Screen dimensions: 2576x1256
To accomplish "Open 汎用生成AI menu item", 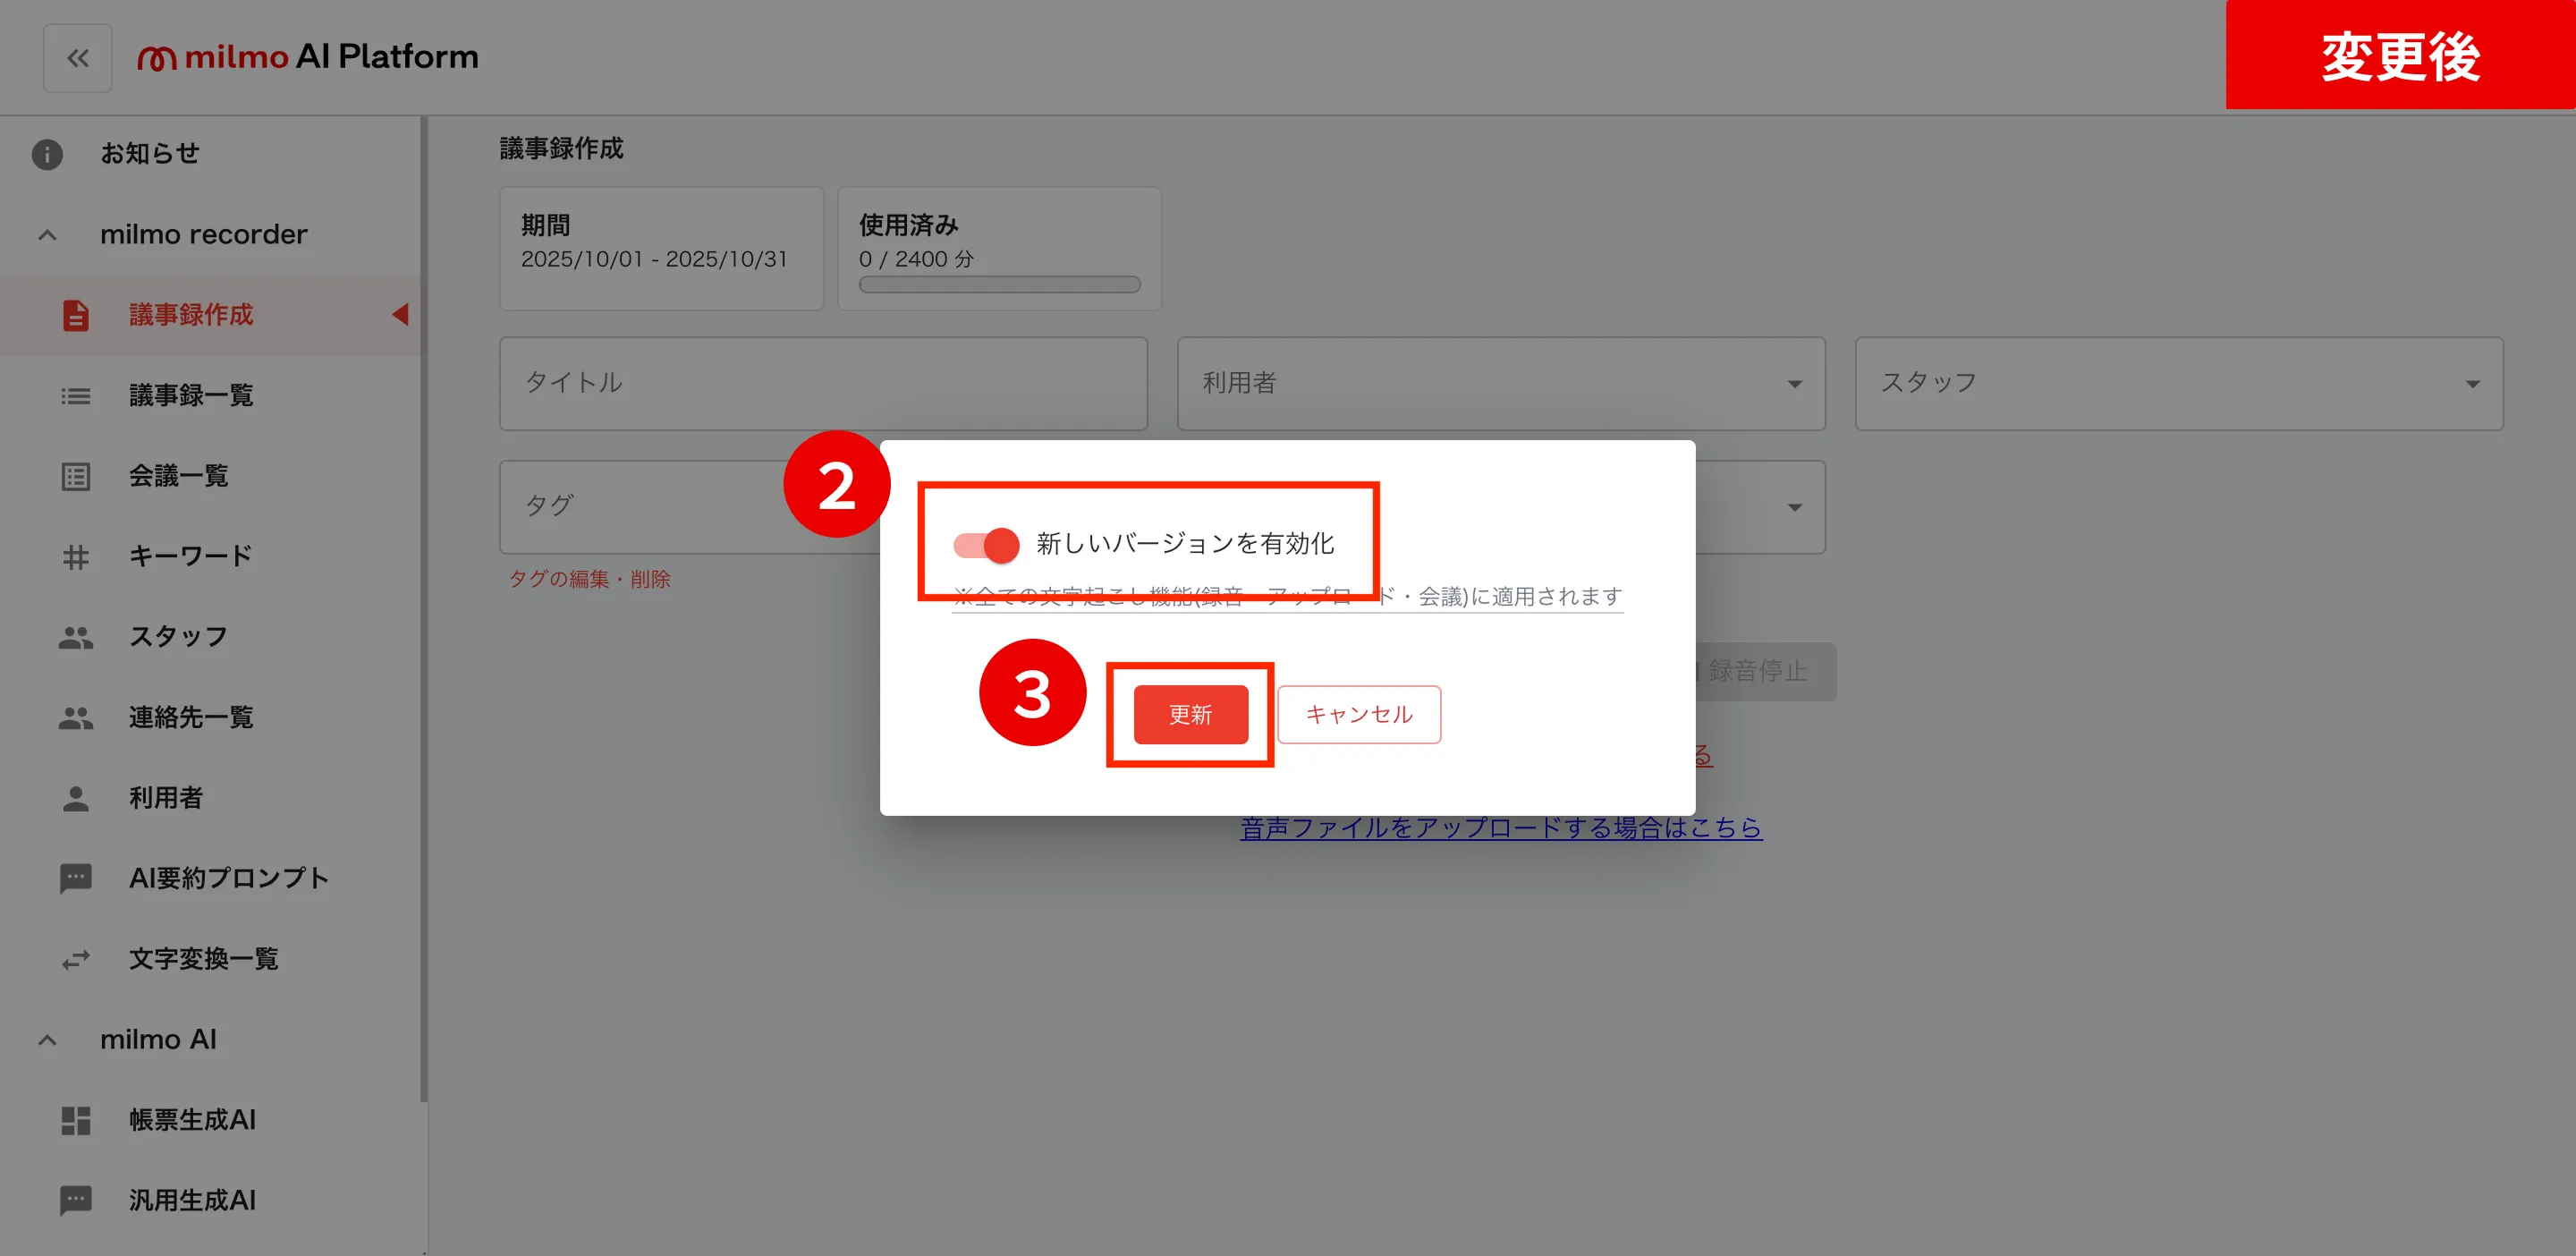I will click(x=192, y=1200).
